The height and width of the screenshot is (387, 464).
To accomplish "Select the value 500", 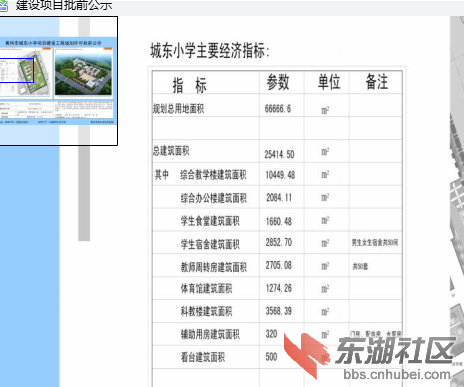I will pyautogui.click(x=271, y=357).
